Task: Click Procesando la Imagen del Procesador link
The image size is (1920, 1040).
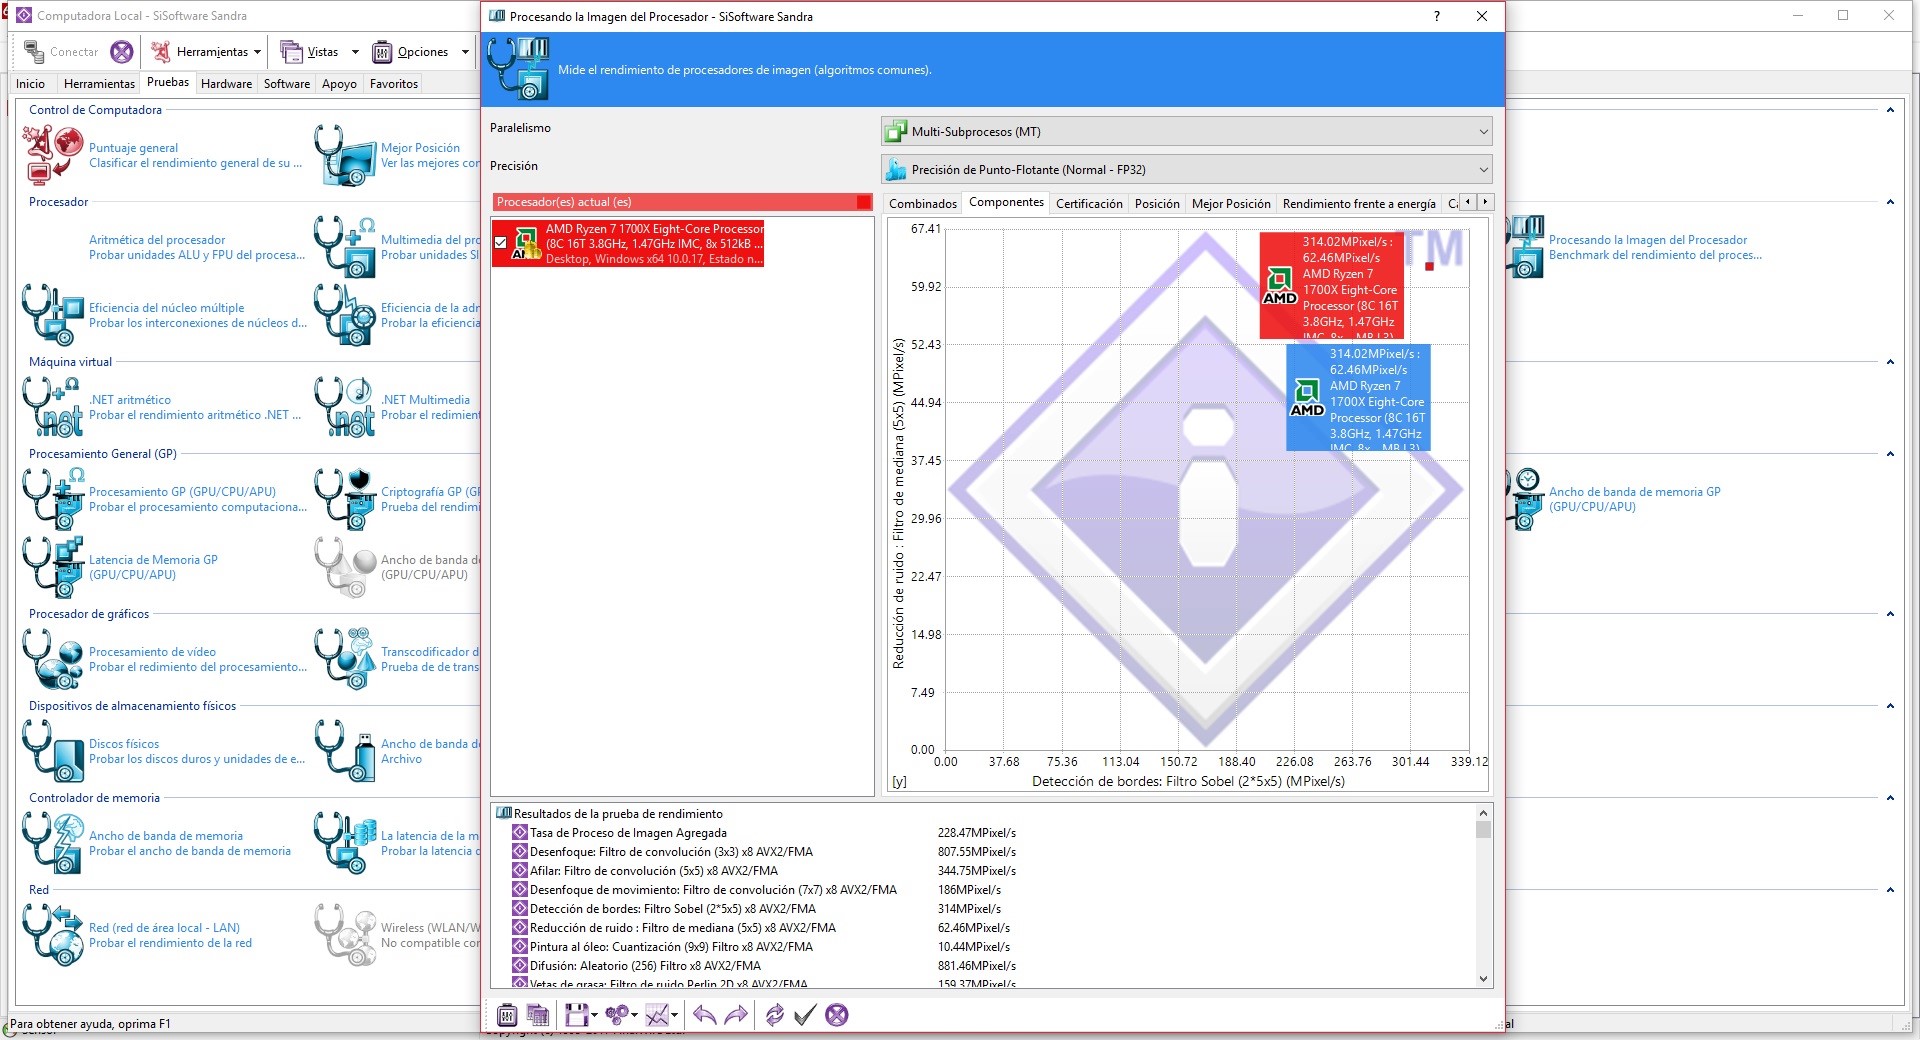Action: [1648, 240]
